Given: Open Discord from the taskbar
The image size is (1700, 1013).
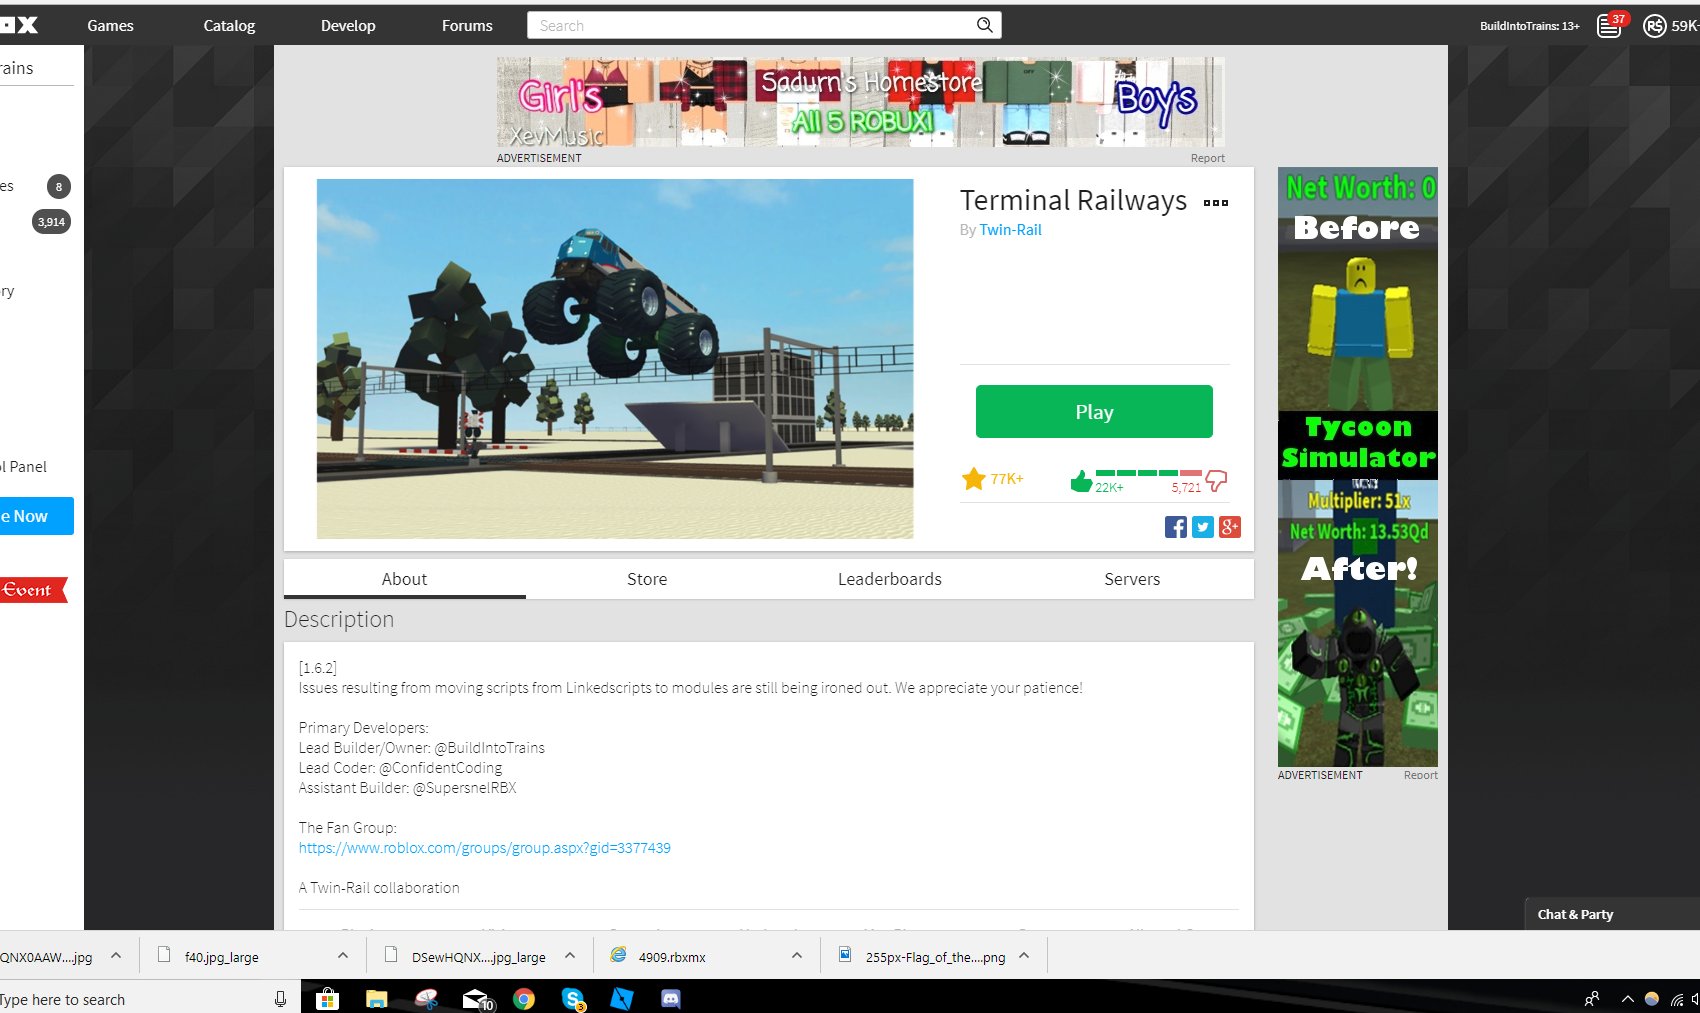Looking at the screenshot, I should [x=671, y=998].
